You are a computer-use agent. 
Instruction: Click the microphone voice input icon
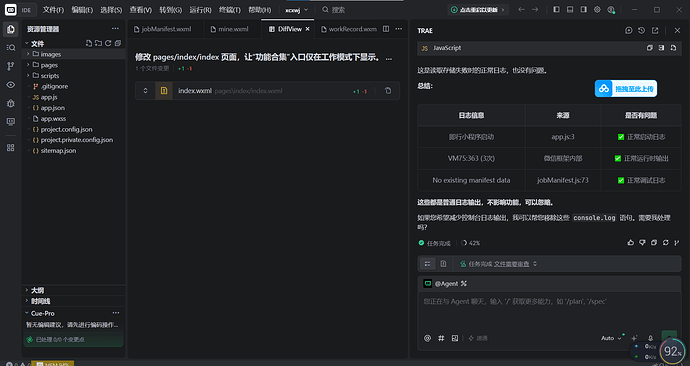pos(650,338)
